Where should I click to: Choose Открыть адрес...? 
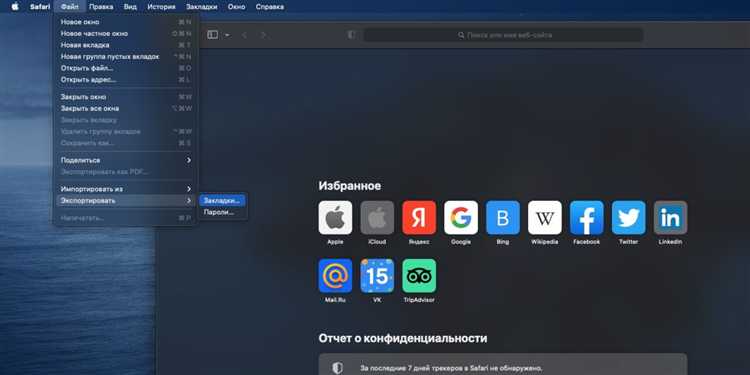[x=126, y=79]
